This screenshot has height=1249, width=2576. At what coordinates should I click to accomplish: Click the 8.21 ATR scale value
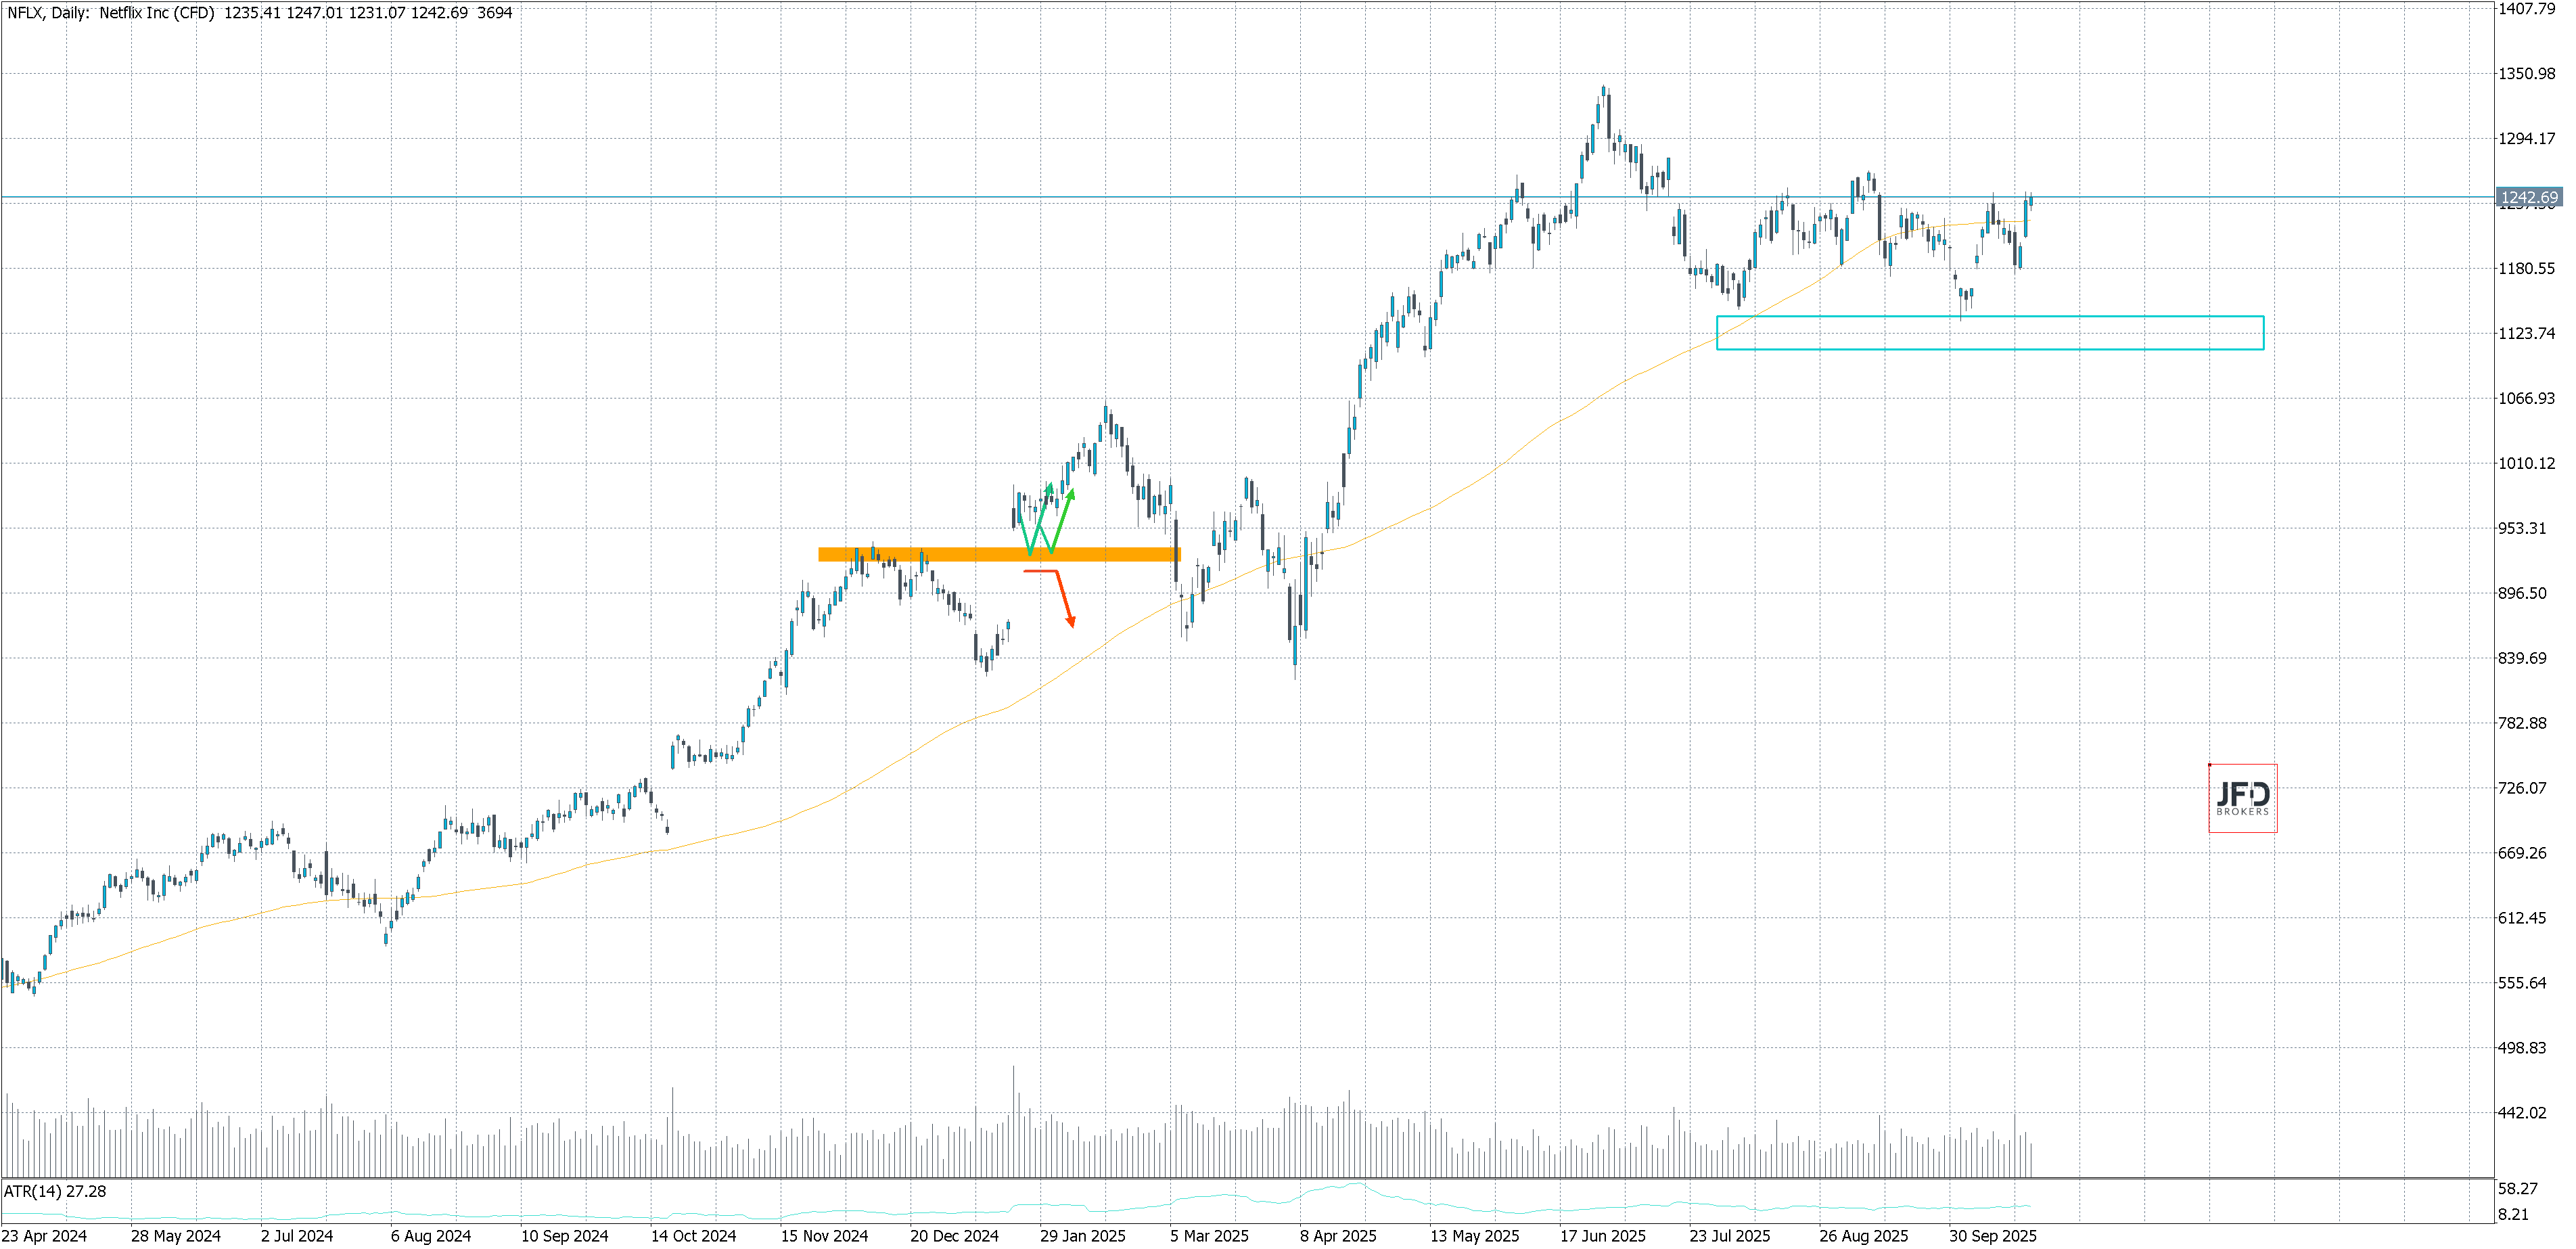coord(2513,1215)
